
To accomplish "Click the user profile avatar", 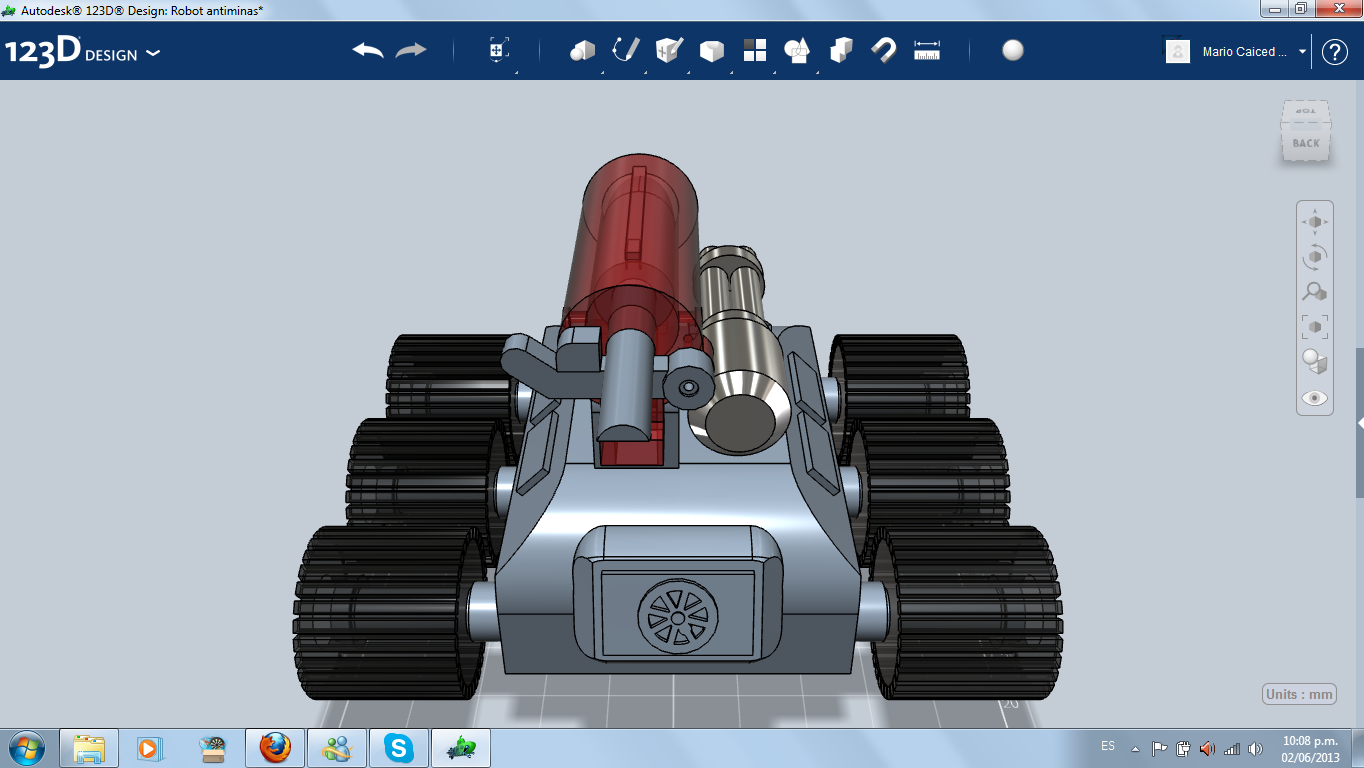I will coord(1178,51).
